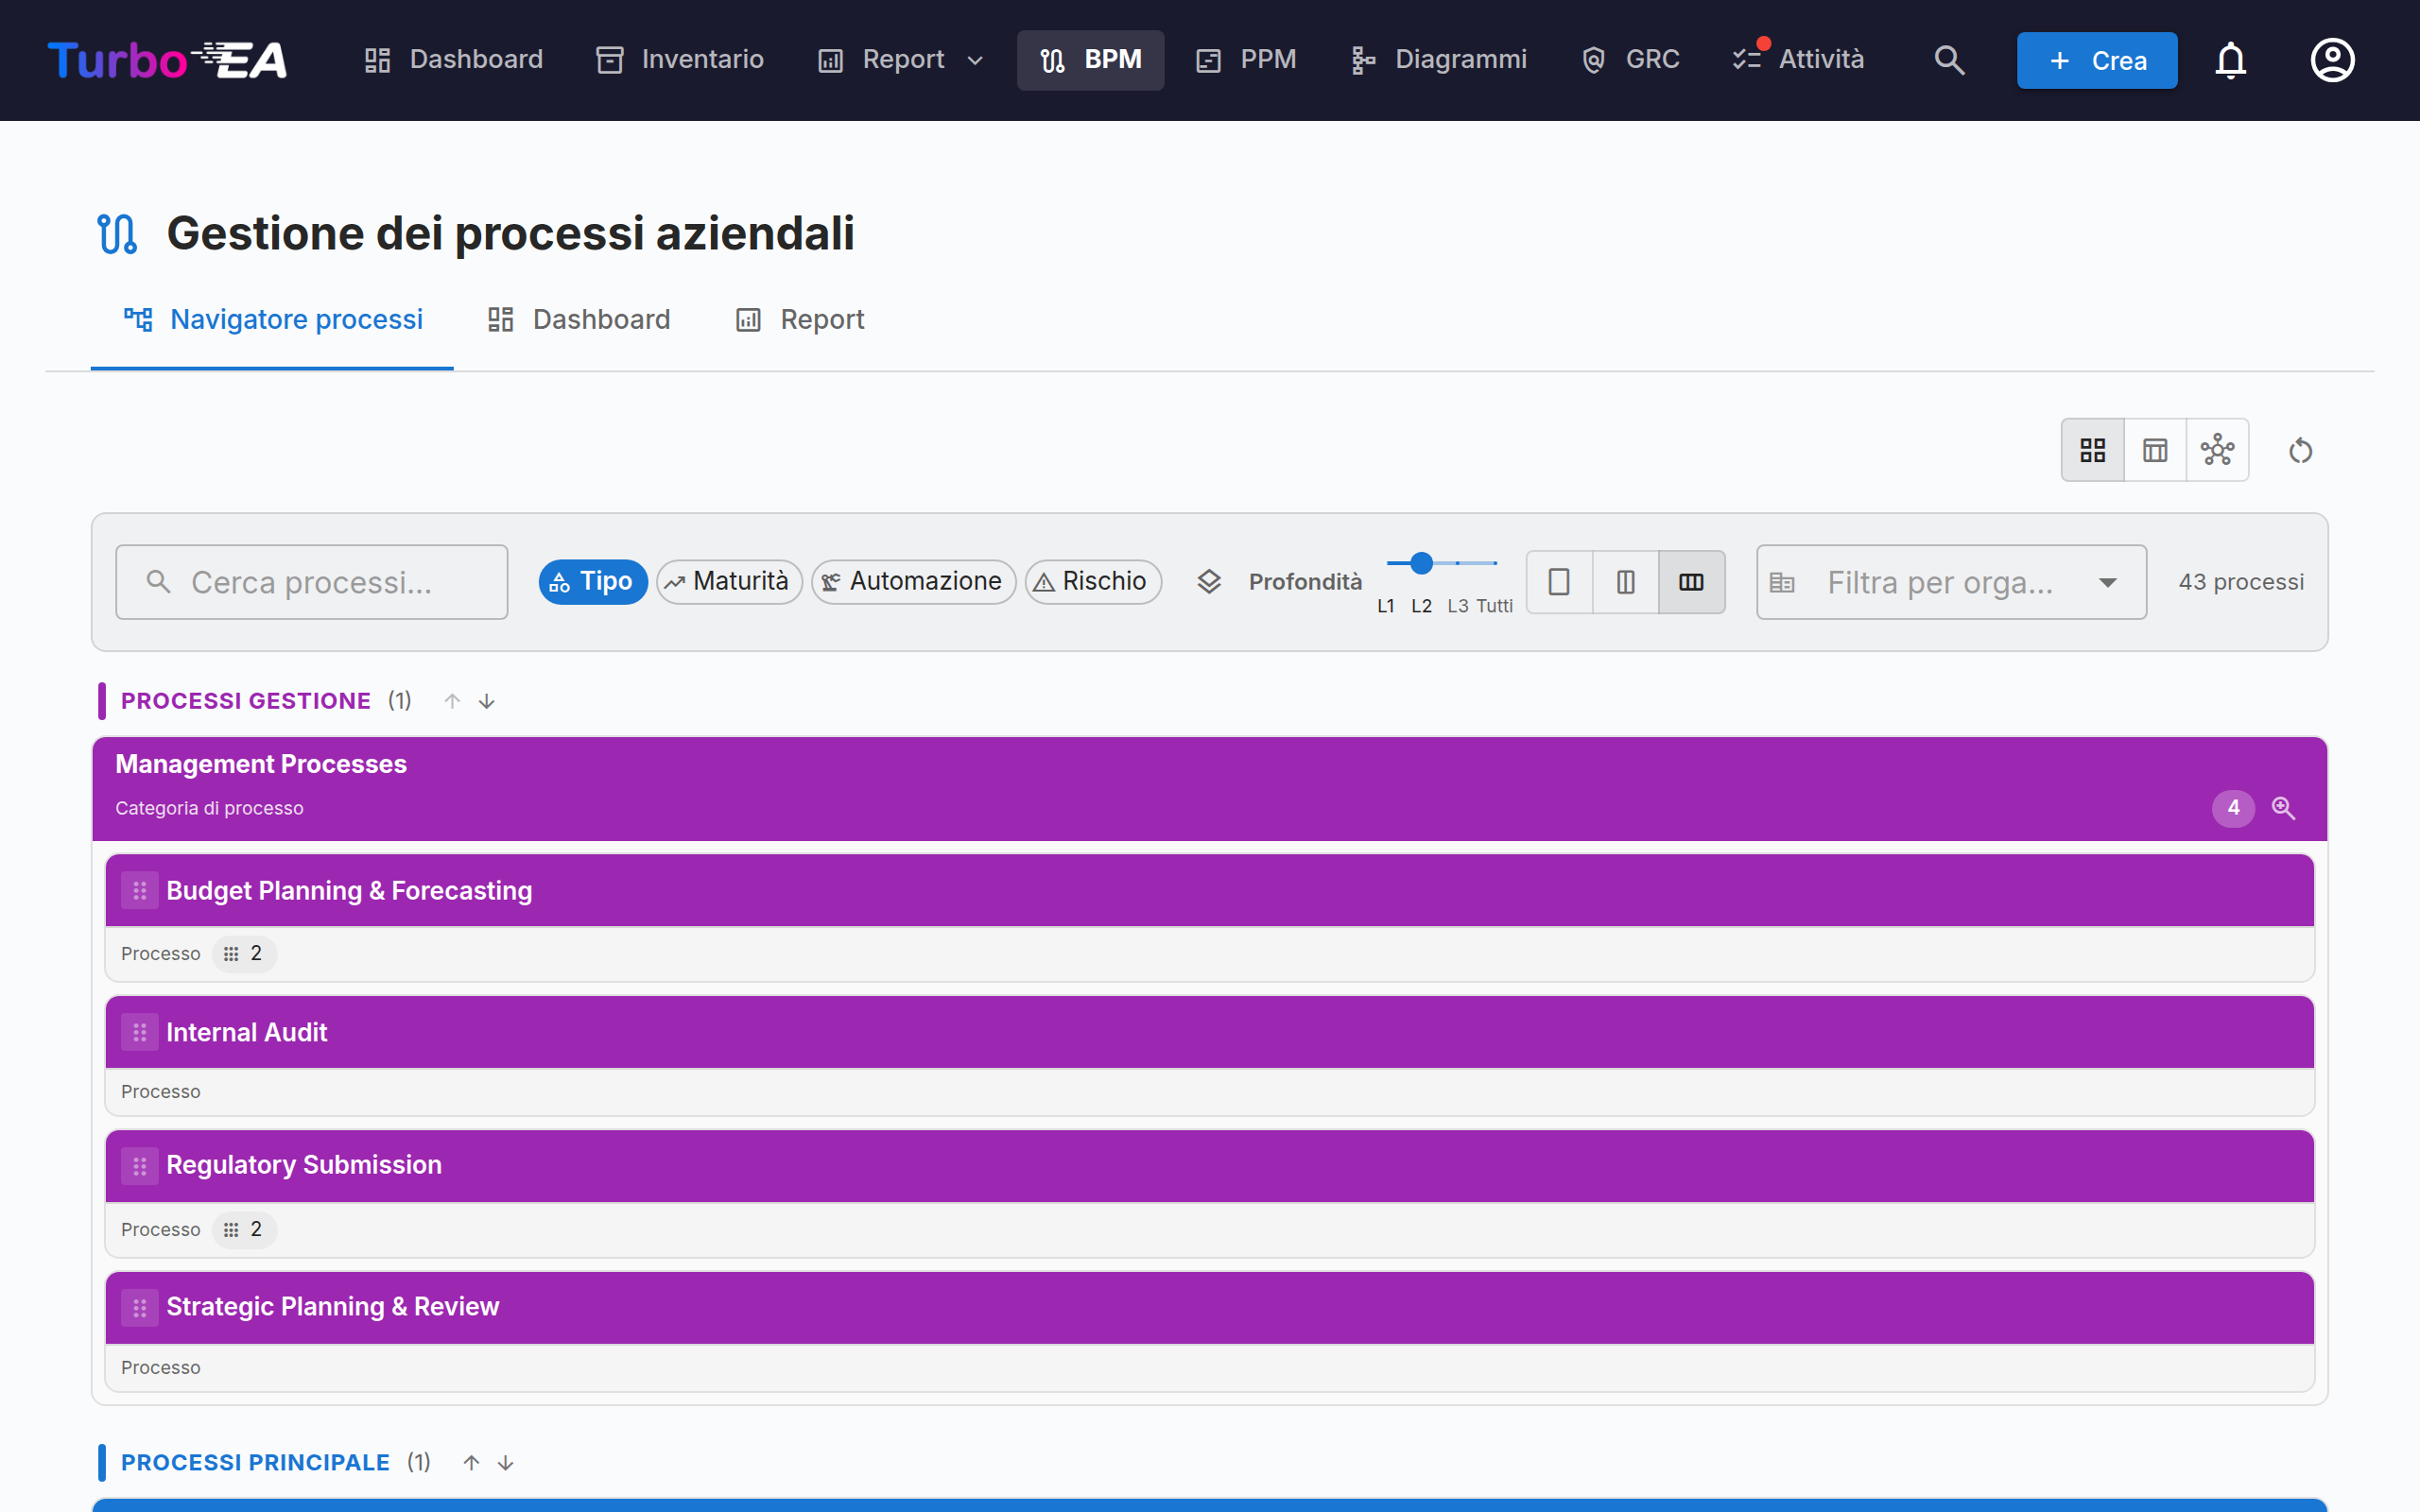Open BPM in top navigation
Image resolution: width=2420 pixels, height=1512 pixels.
tap(1090, 60)
